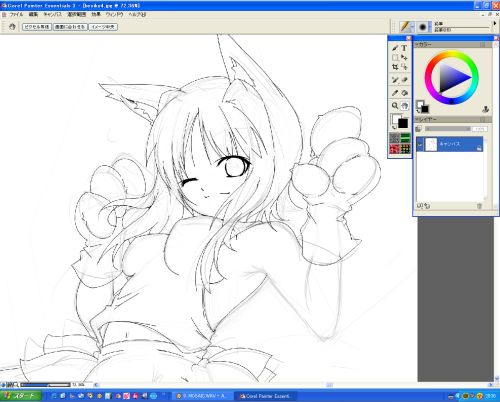Open the Edit (編集) menu
Screen dimensions: 500x402
tap(33, 15)
